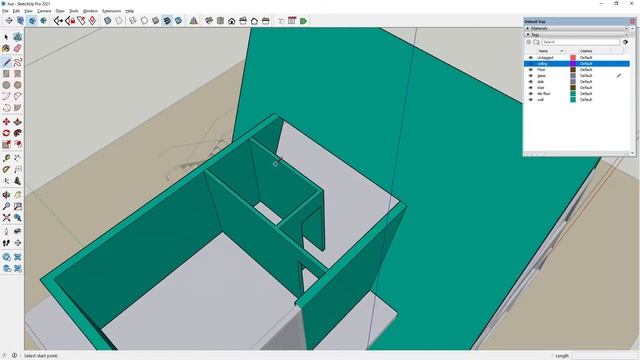Select the Offset tool
The height and width of the screenshot is (360, 640).
[x=18, y=144]
